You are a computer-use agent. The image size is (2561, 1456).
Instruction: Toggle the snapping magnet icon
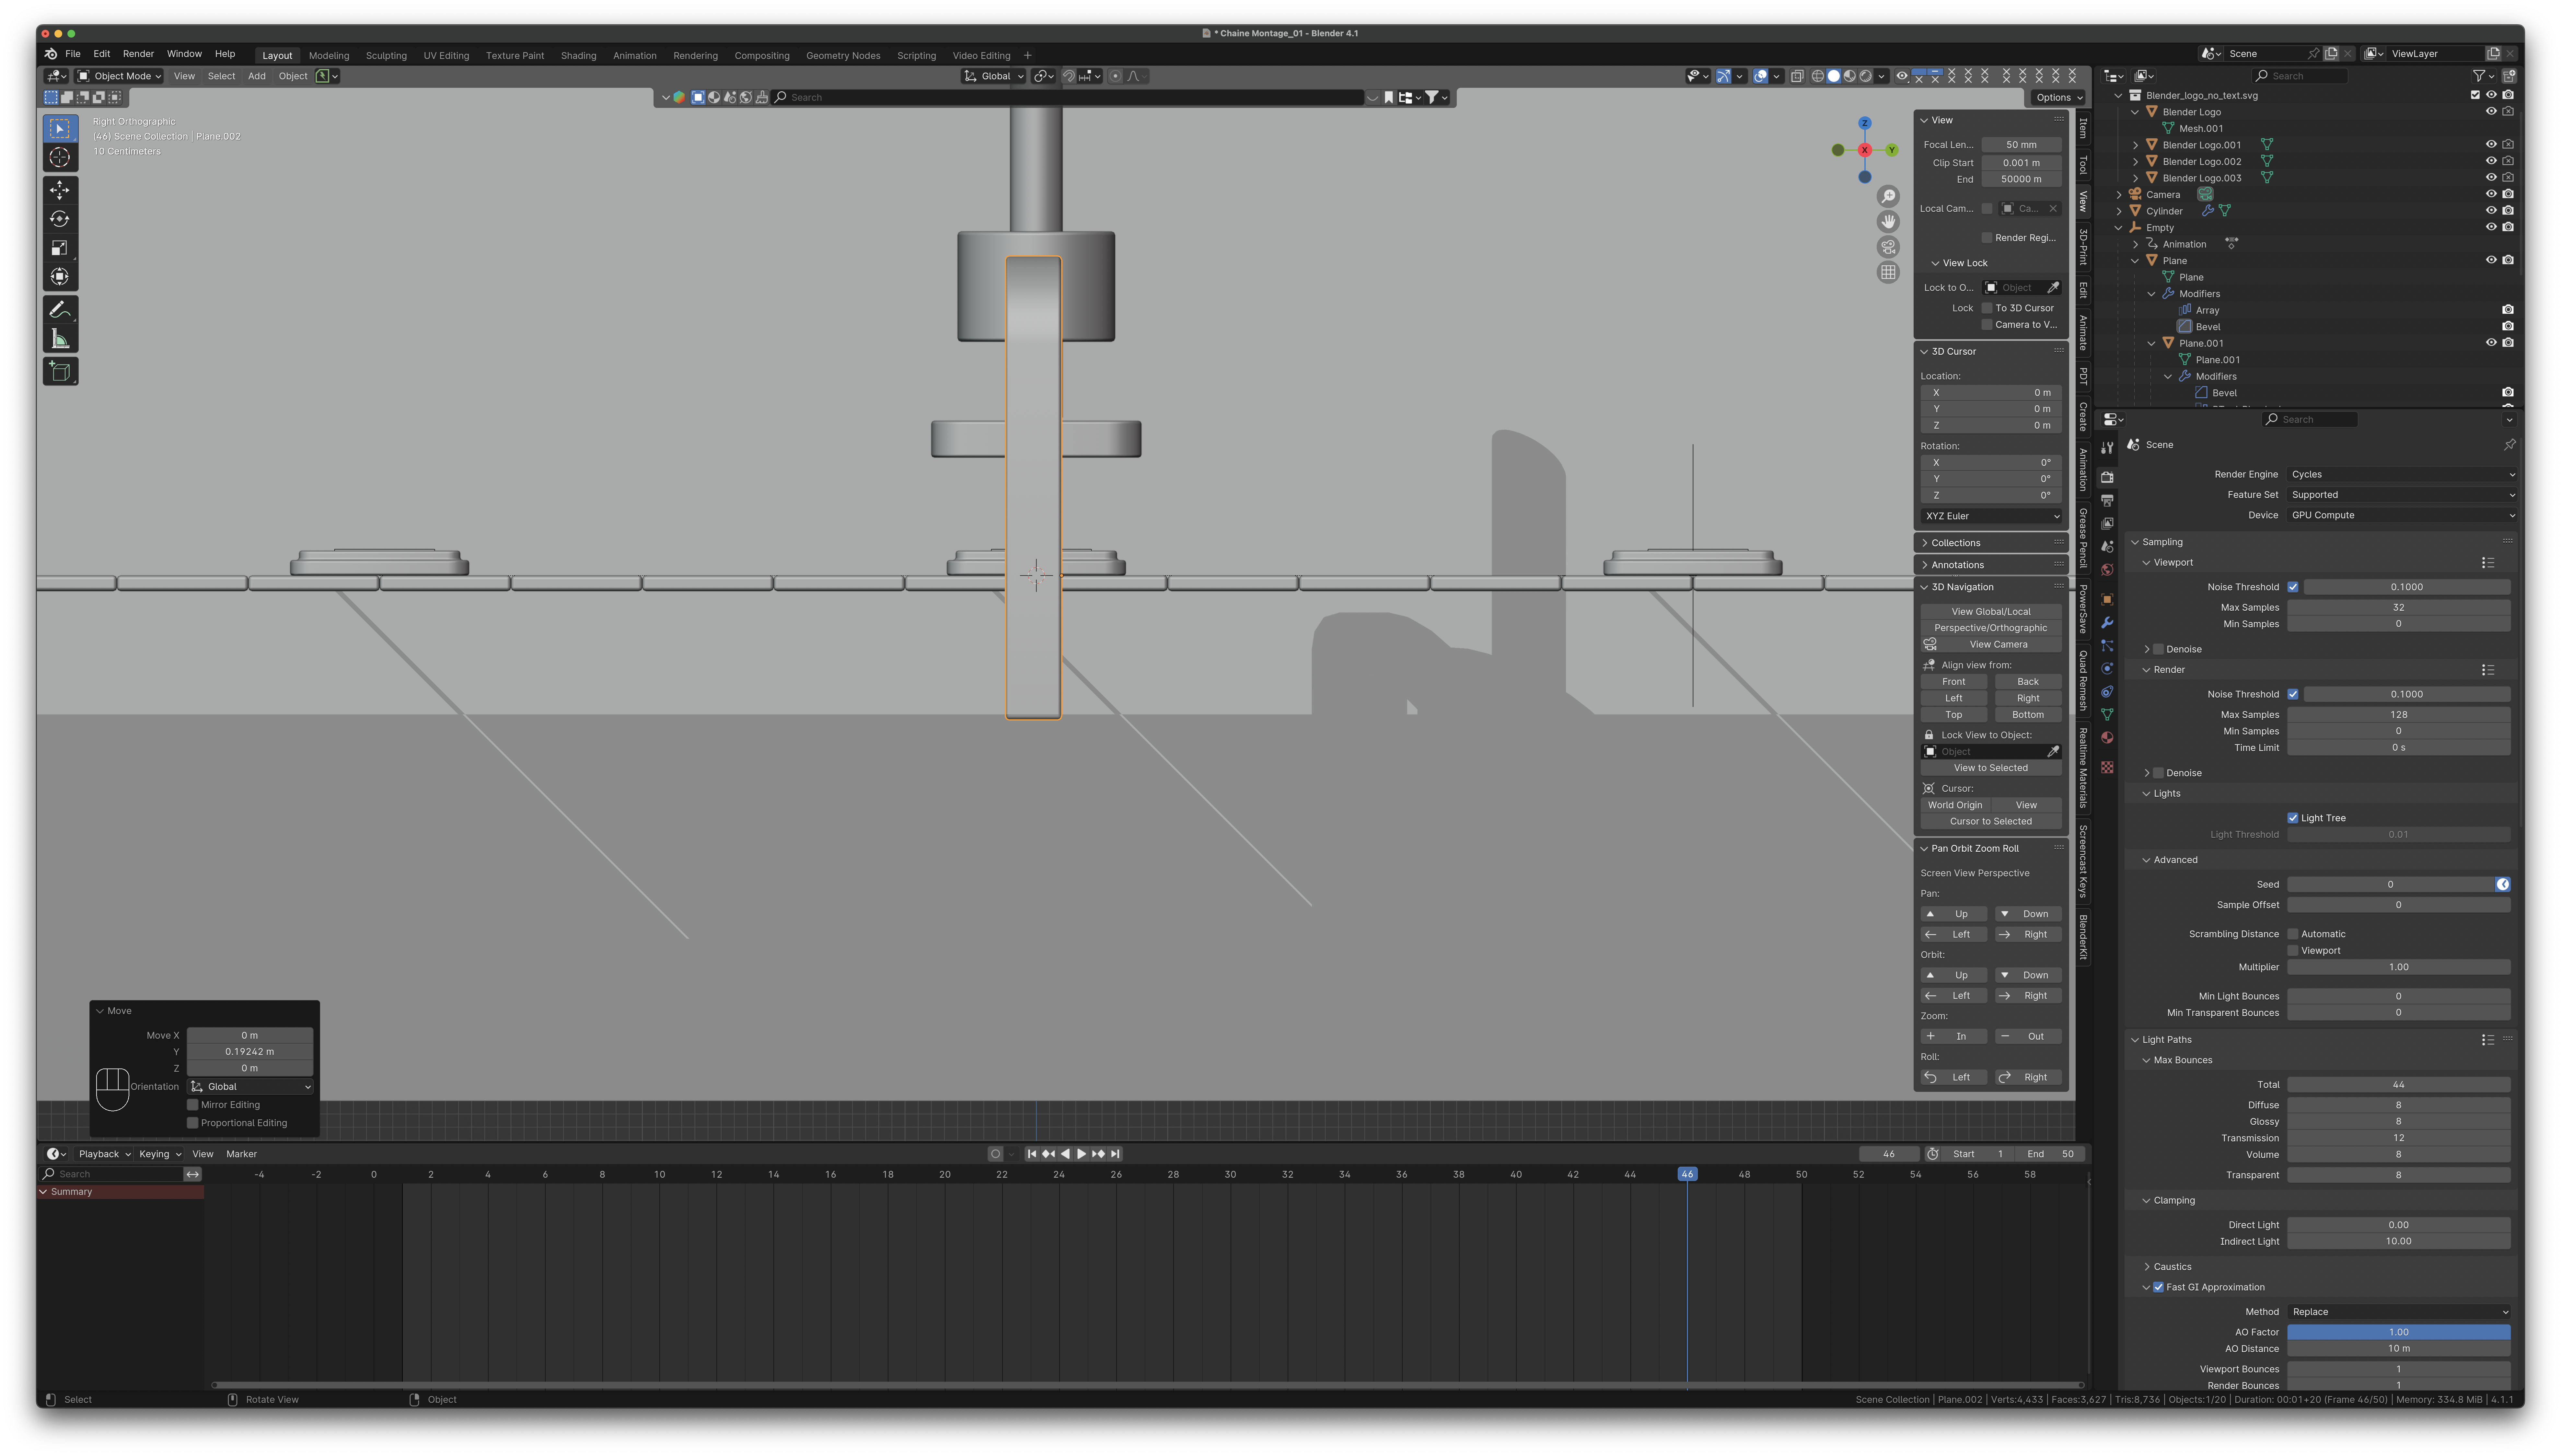coord(1069,76)
